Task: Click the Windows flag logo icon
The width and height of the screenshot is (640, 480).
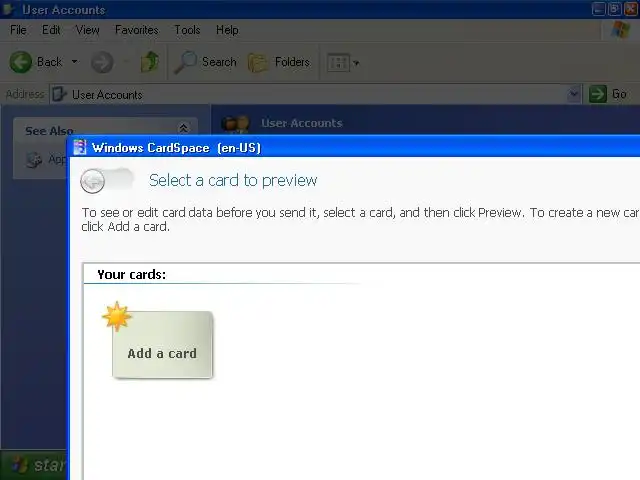Action: pyautogui.click(x=620, y=29)
